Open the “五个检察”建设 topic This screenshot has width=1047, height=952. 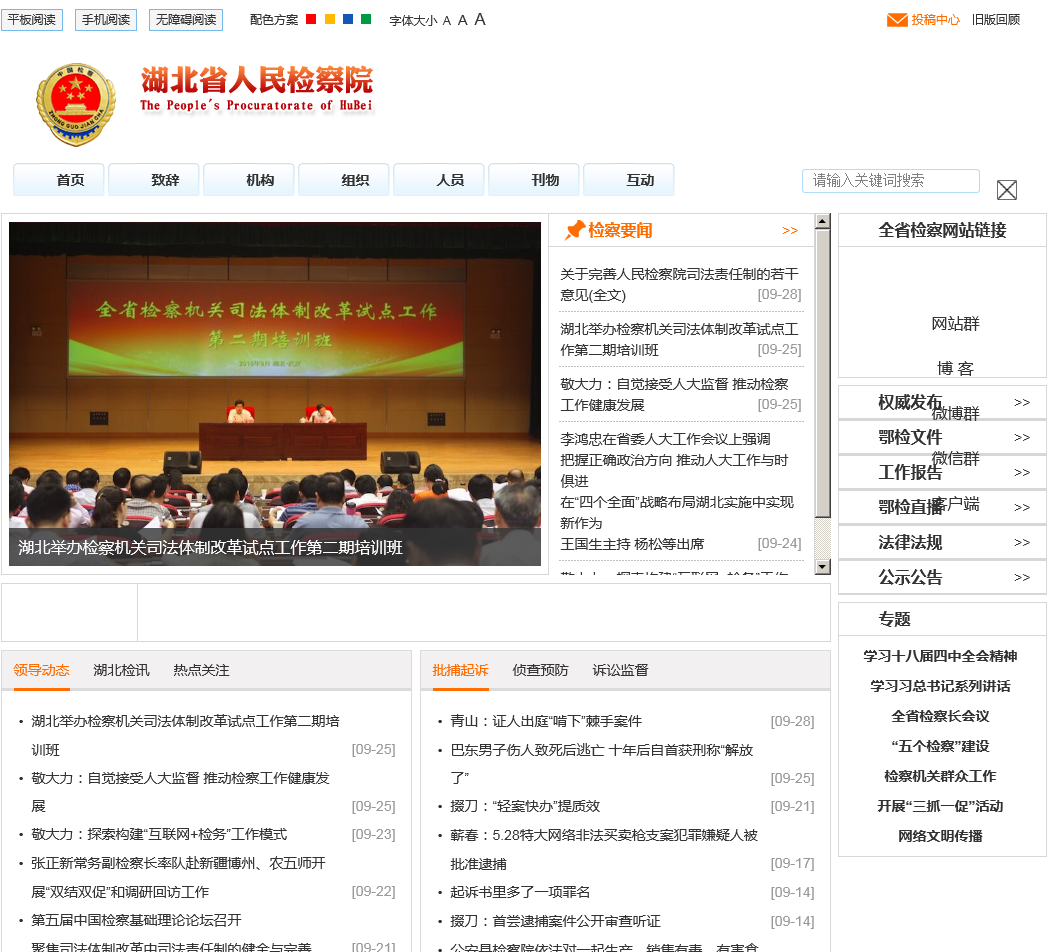pos(940,746)
